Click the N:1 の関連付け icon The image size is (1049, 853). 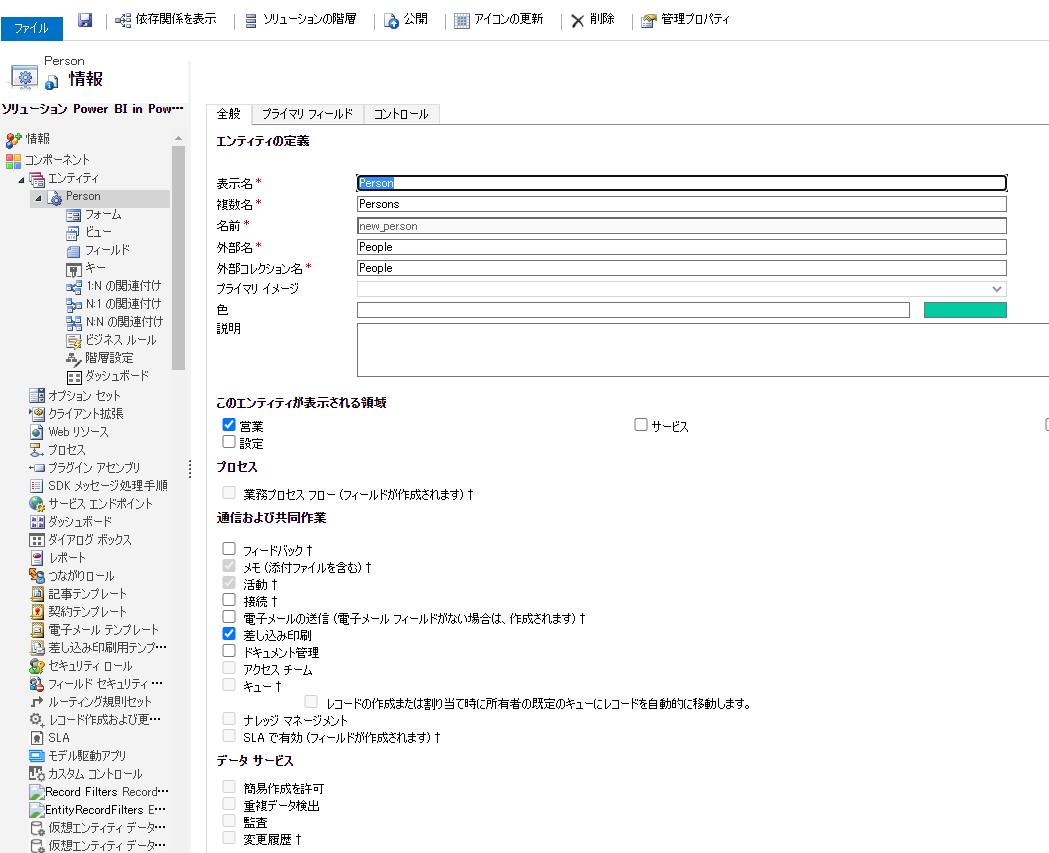(74, 305)
